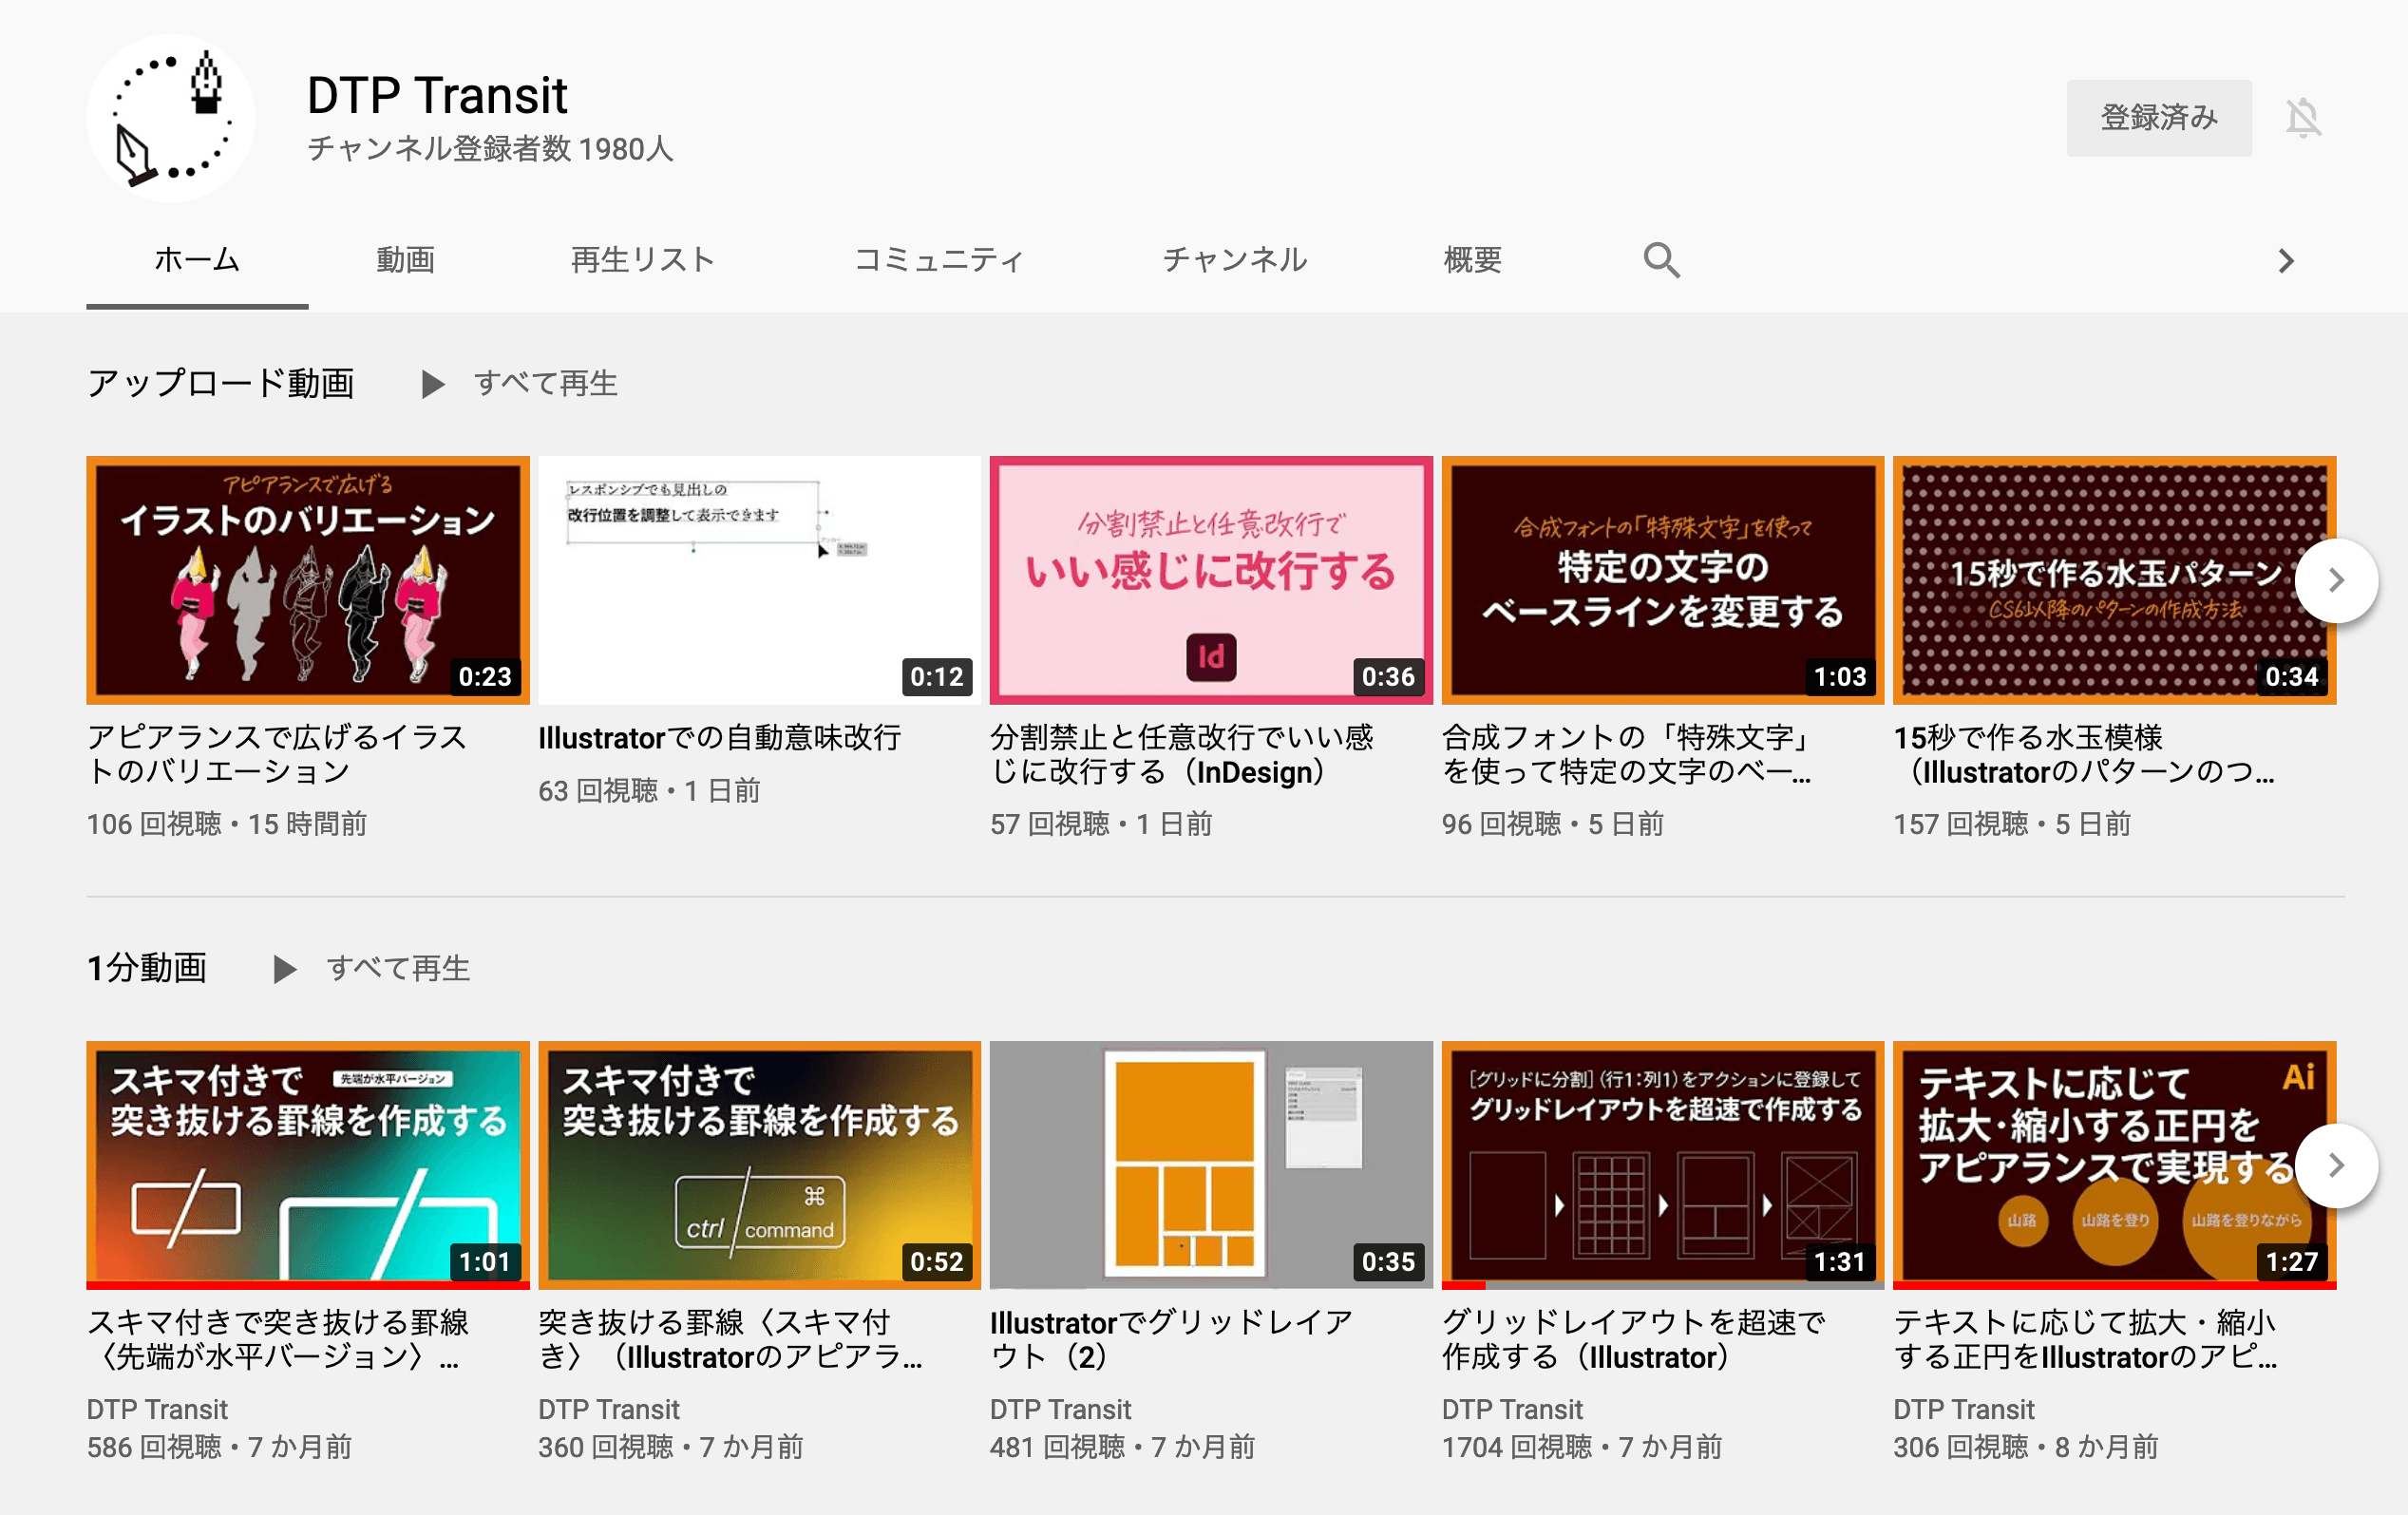
Task: Open ctrl/command thumbnail 0:52
Action: coord(760,1165)
